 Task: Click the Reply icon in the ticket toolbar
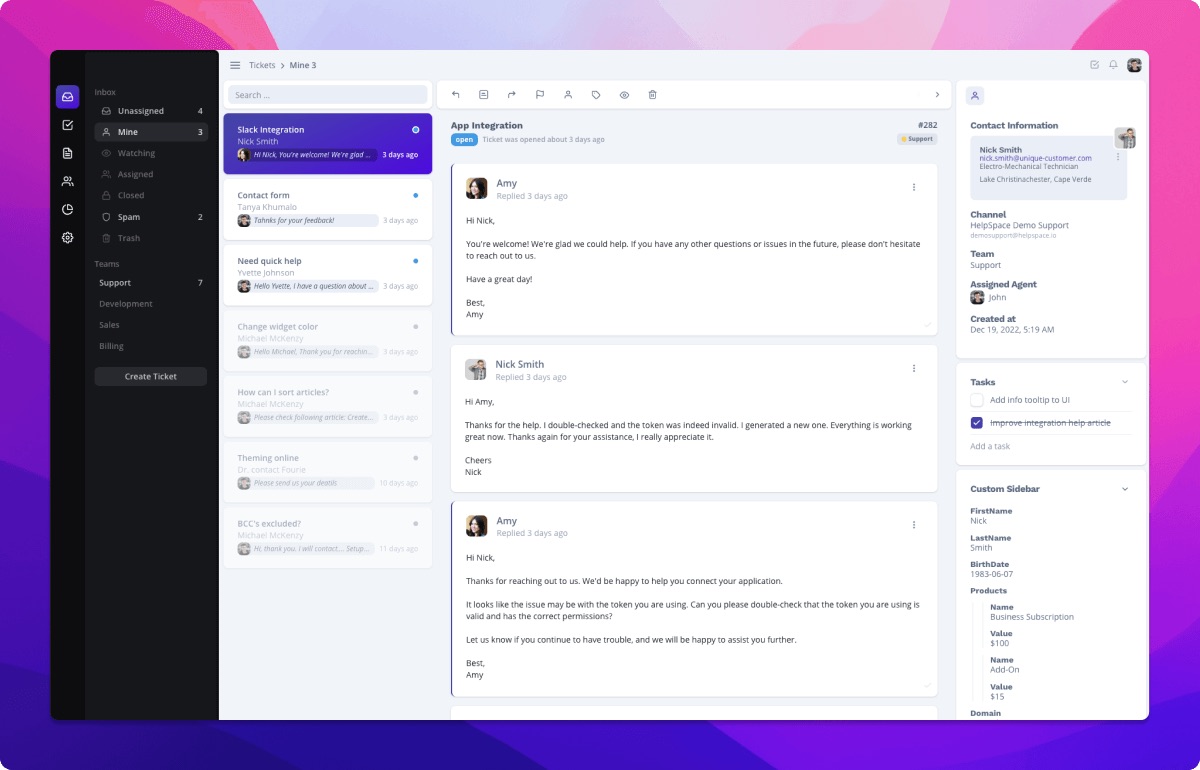pyautogui.click(x=455, y=94)
